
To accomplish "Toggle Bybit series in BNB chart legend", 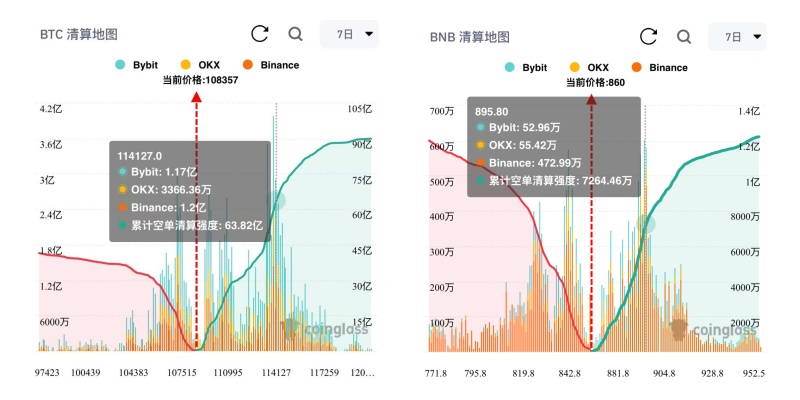I will pyautogui.click(x=526, y=67).
